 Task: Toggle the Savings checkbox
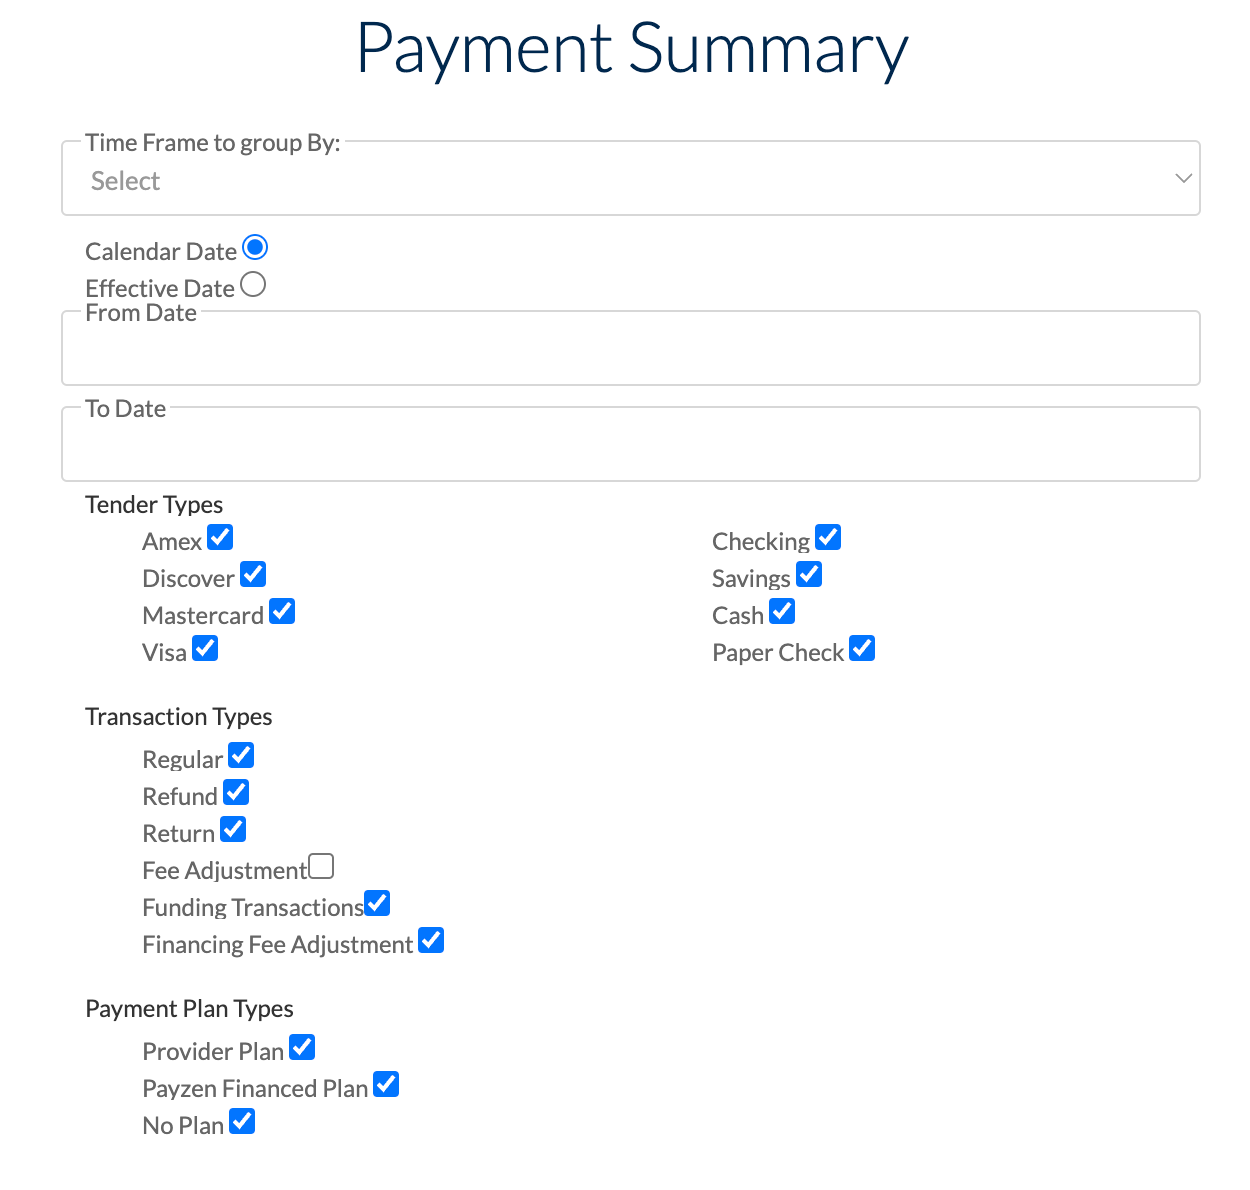[x=809, y=574]
